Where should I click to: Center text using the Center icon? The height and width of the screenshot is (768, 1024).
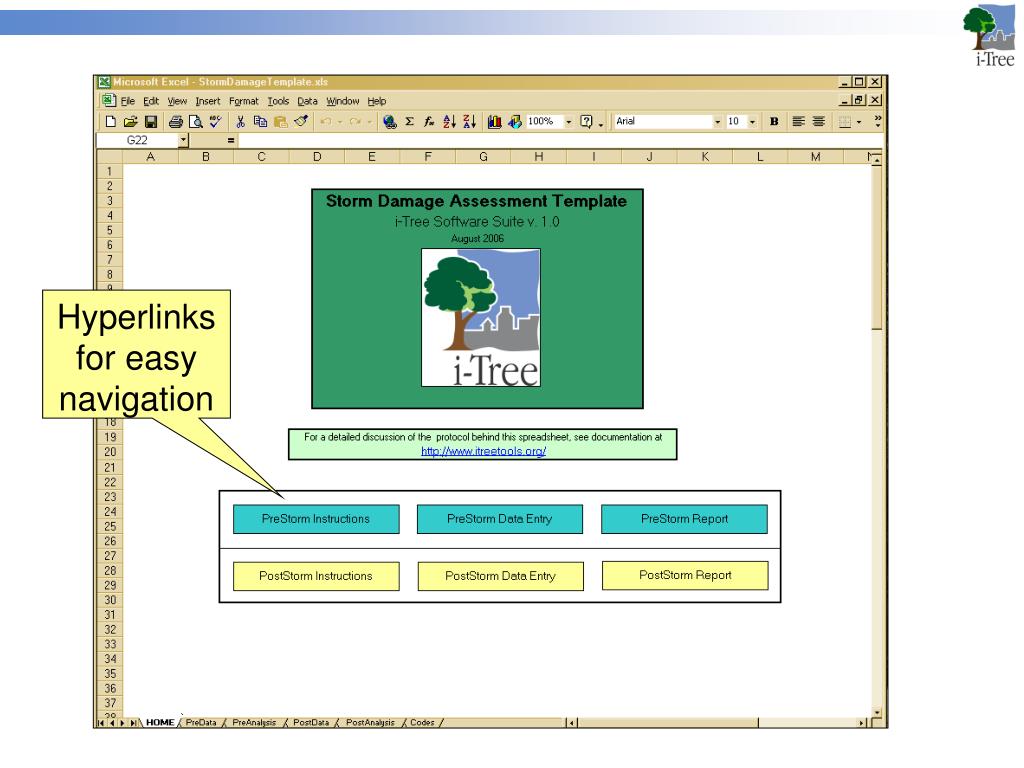pyautogui.click(x=818, y=121)
